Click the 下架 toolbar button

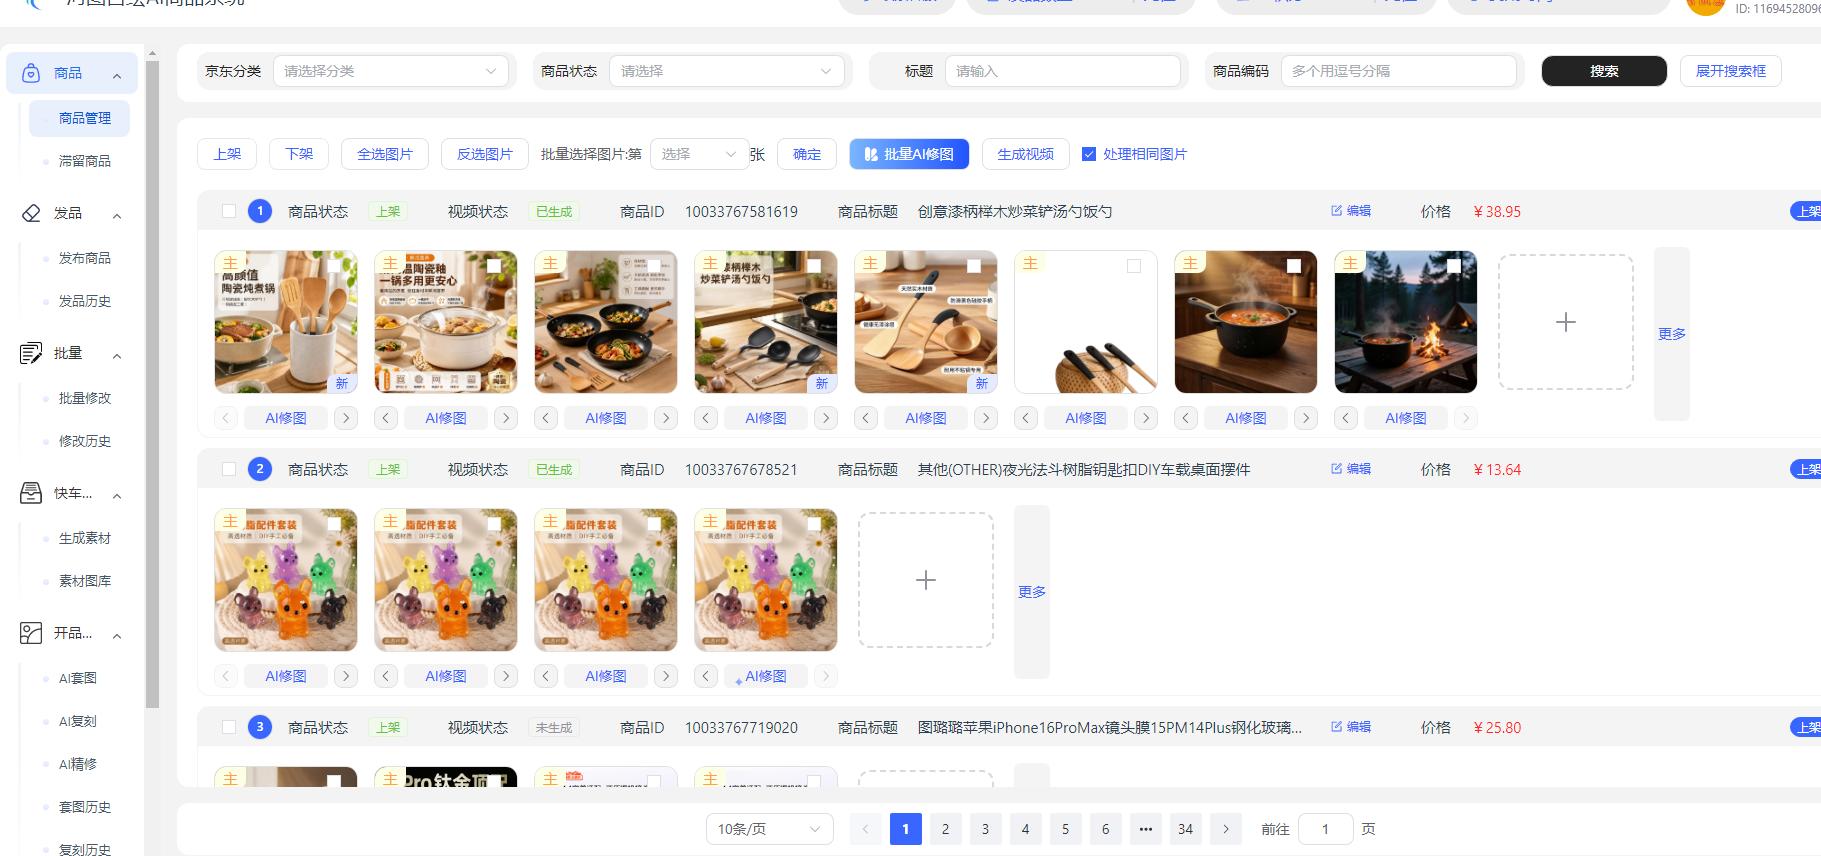299,154
